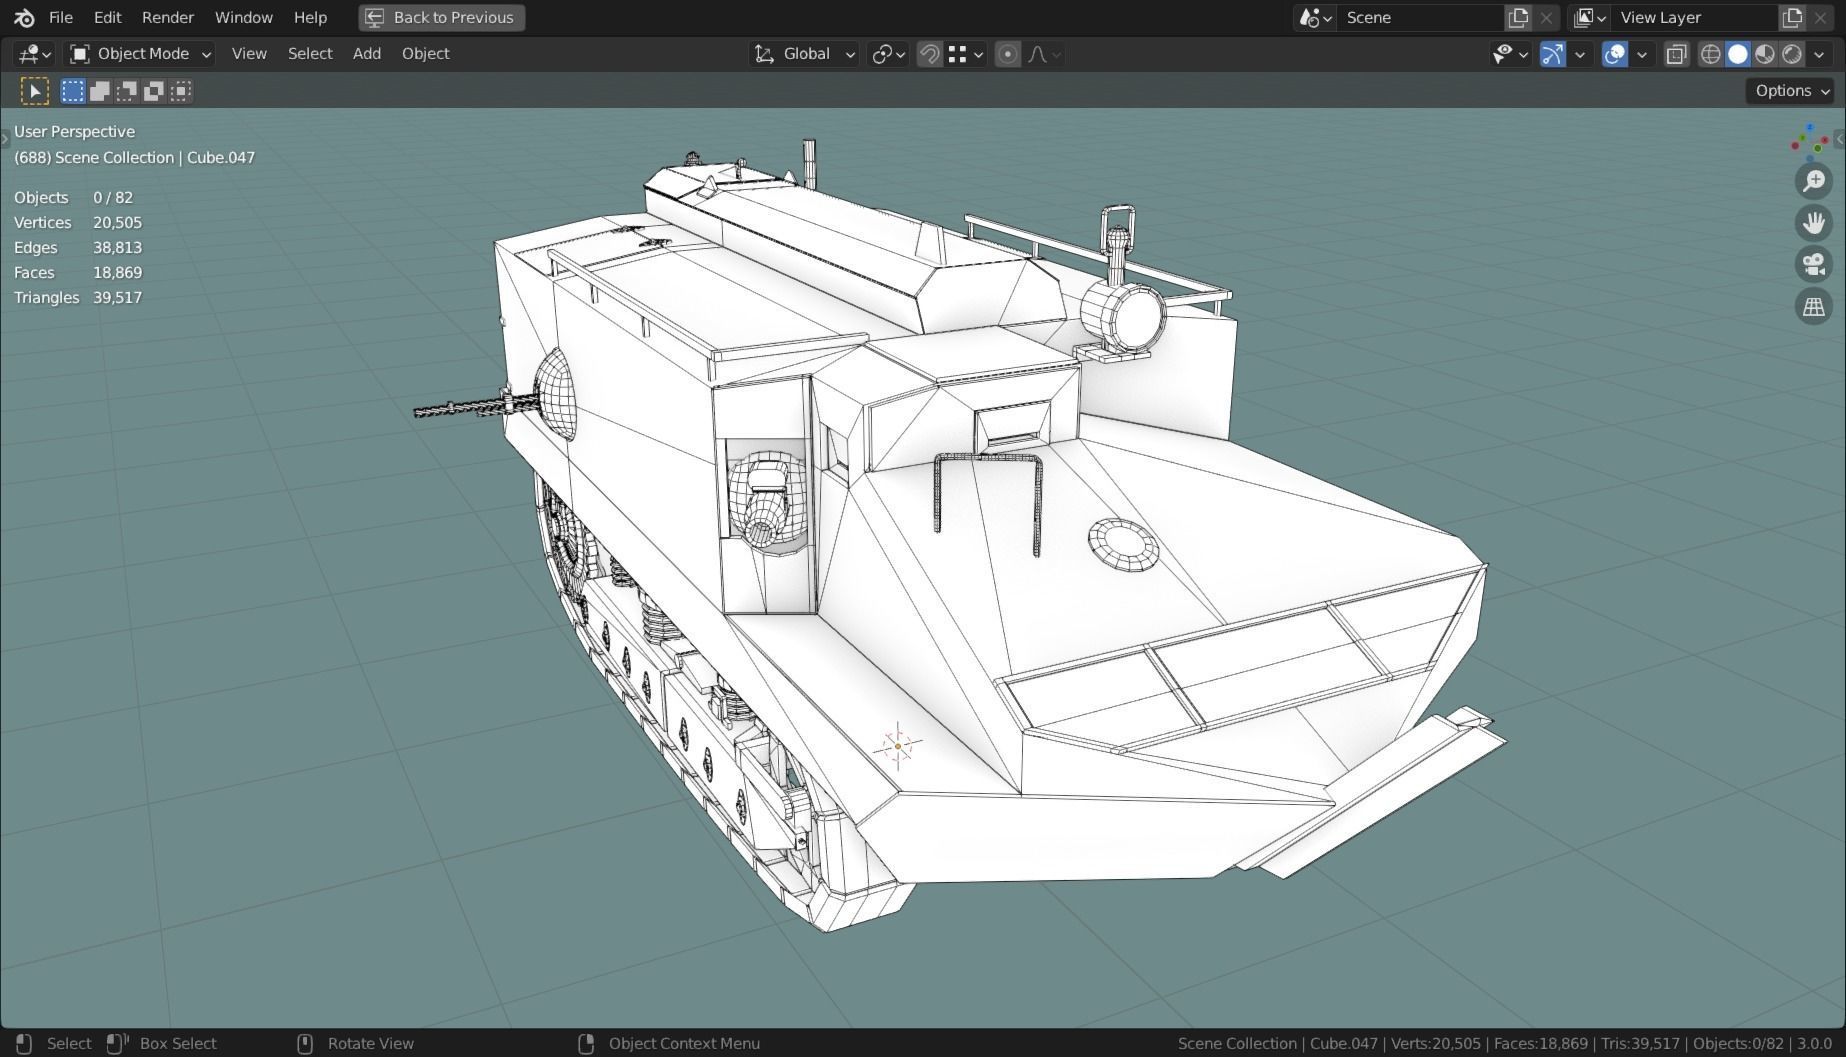
Task: Open the Object Mode dropdown
Action: 140,54
